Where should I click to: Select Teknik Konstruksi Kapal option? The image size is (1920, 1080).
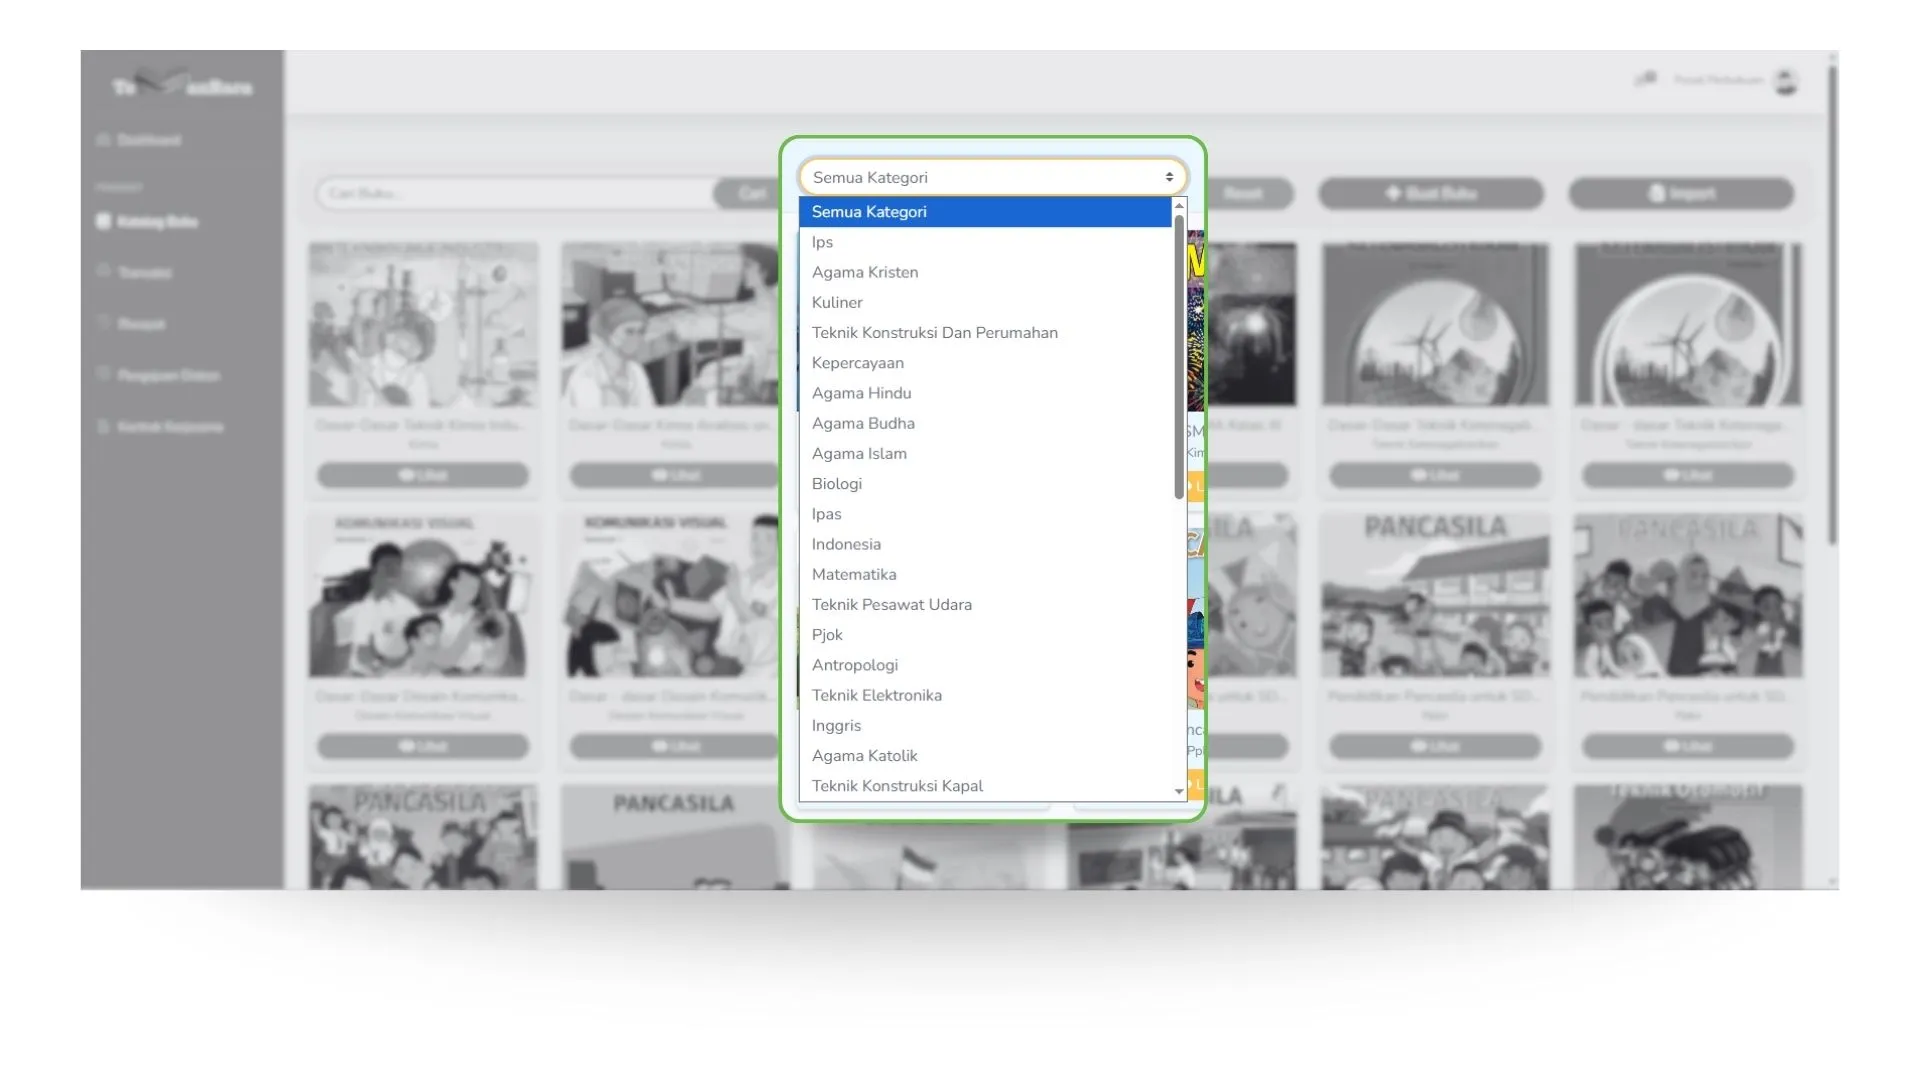[x=897, y=786]
